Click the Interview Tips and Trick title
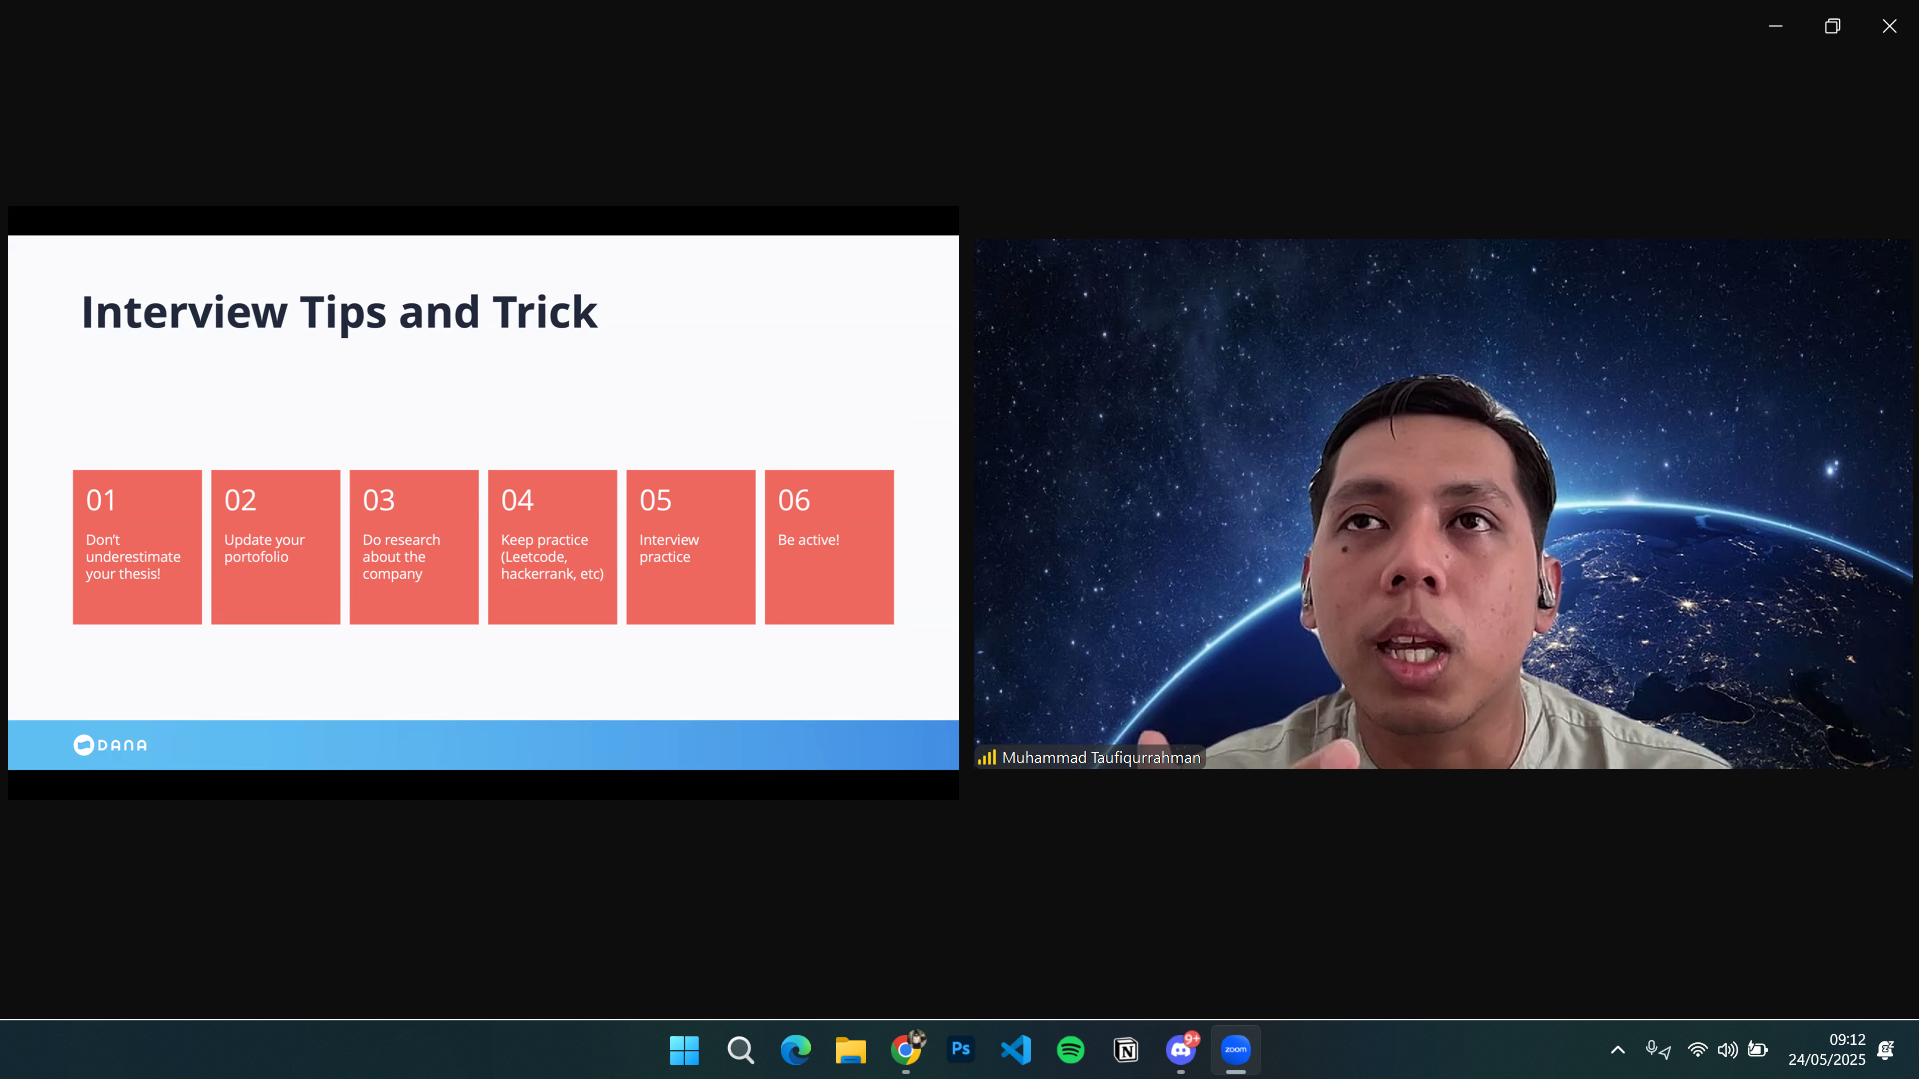The height and width of the screenshot is (1079, 1919). pyautogui.click(x=339, y=312)
